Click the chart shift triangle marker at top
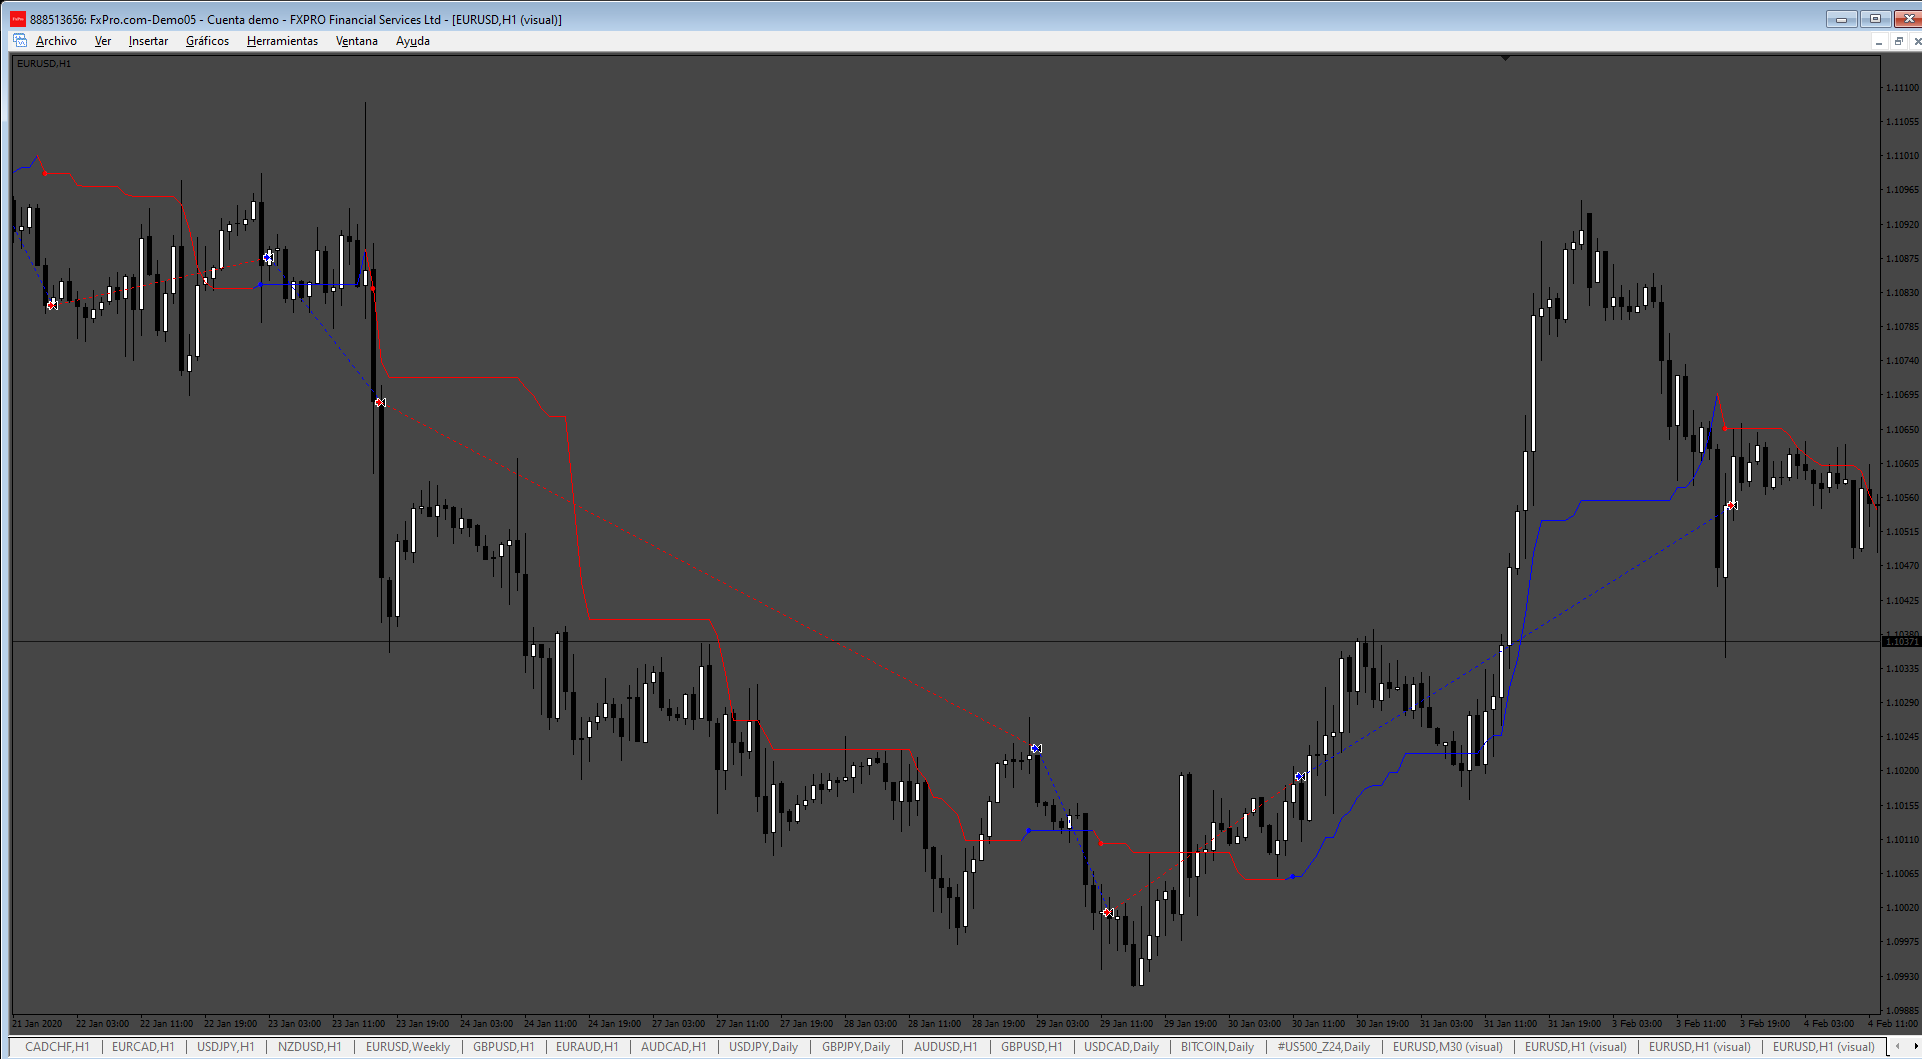 coord(1505,58)
